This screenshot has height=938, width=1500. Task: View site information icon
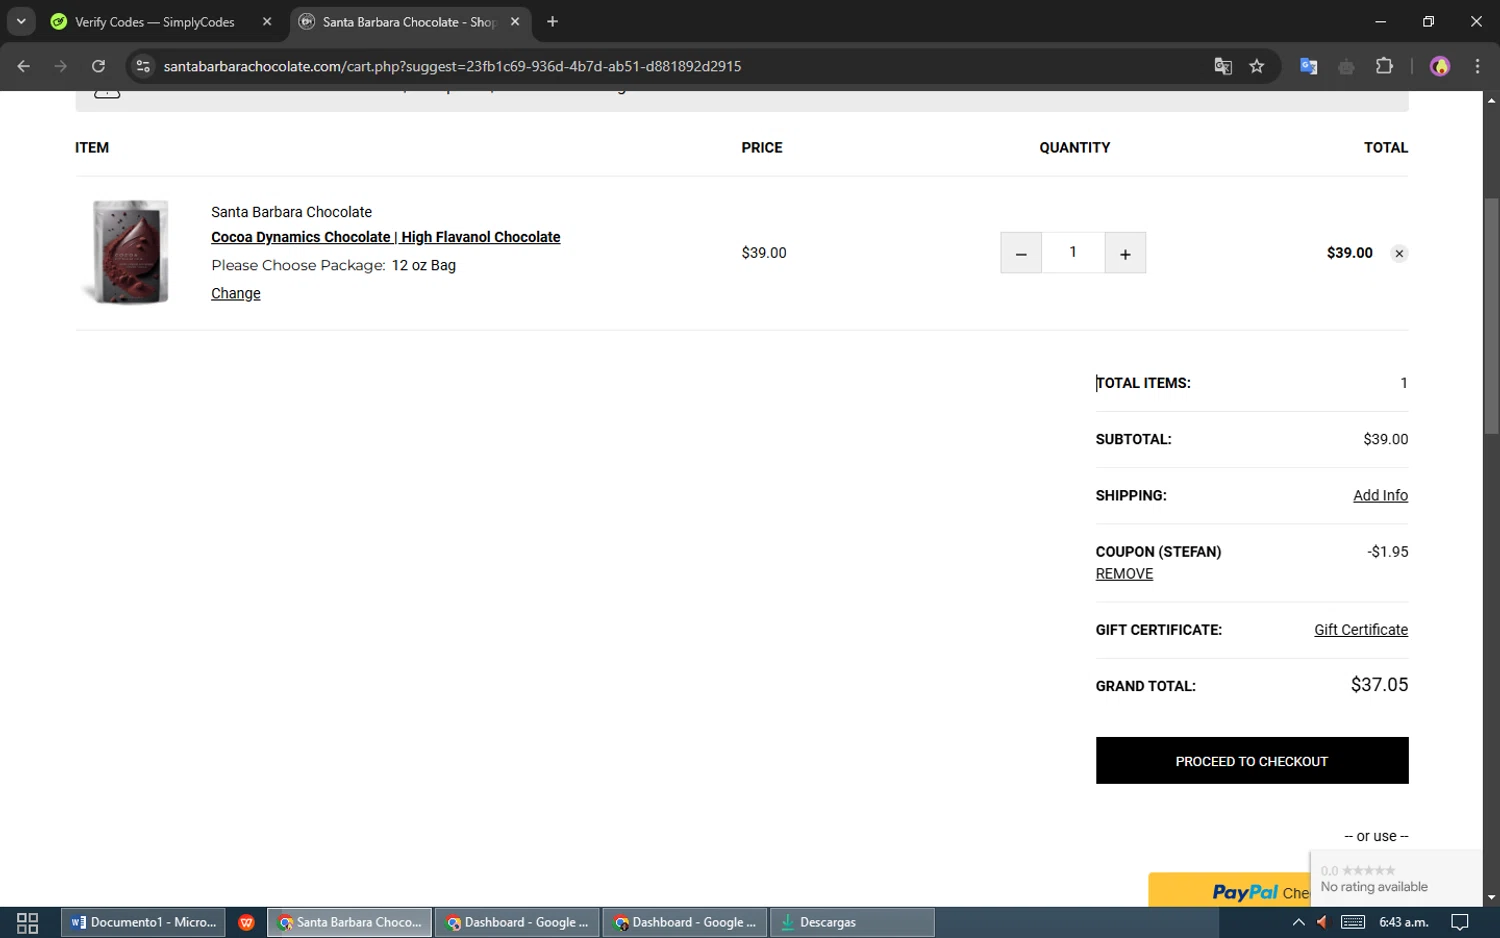pos(143,66)
